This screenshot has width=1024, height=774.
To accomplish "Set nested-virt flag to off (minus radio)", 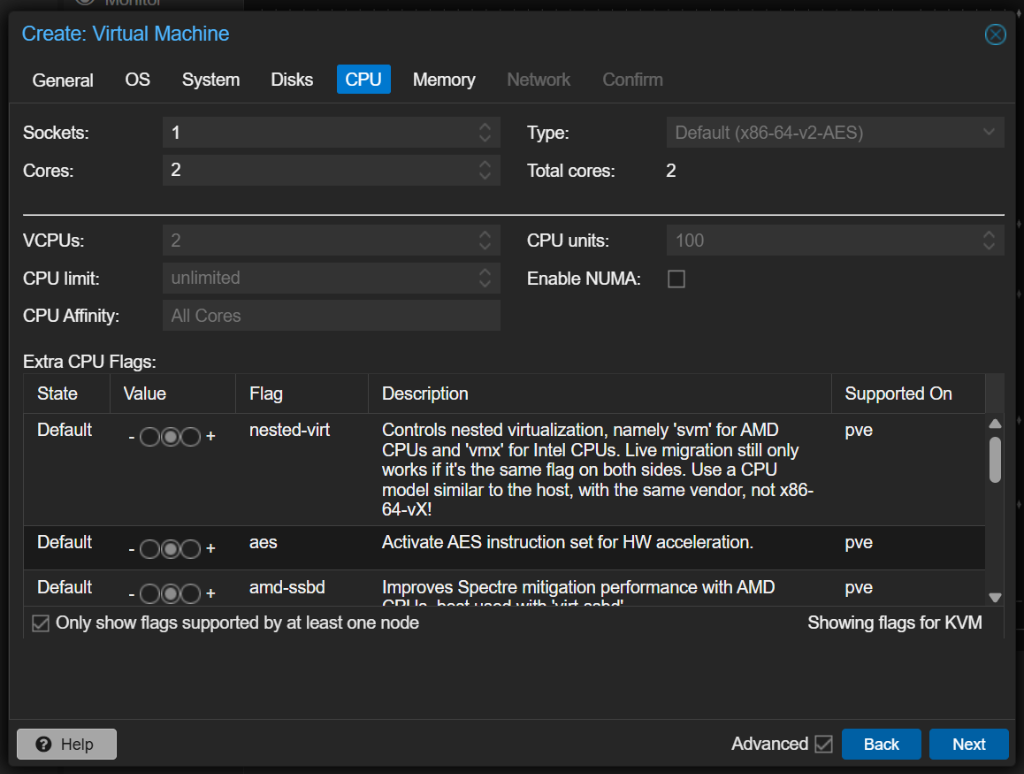I will [150, 437].
